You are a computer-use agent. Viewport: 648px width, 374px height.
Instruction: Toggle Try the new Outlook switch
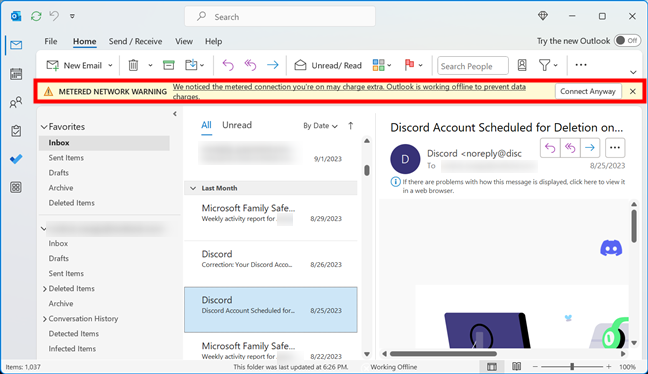627,40
